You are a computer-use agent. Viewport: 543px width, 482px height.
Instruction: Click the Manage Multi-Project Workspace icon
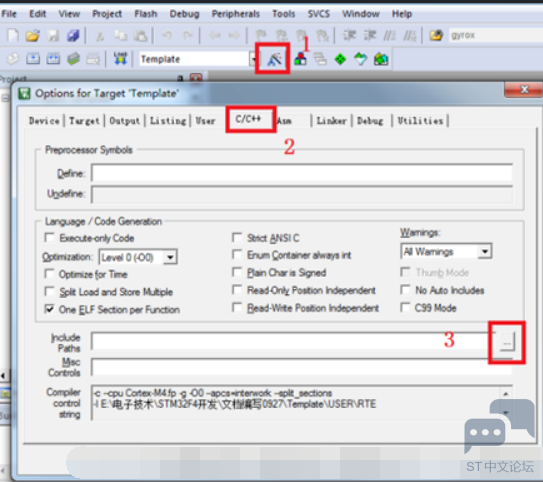[x=320, y=59]
